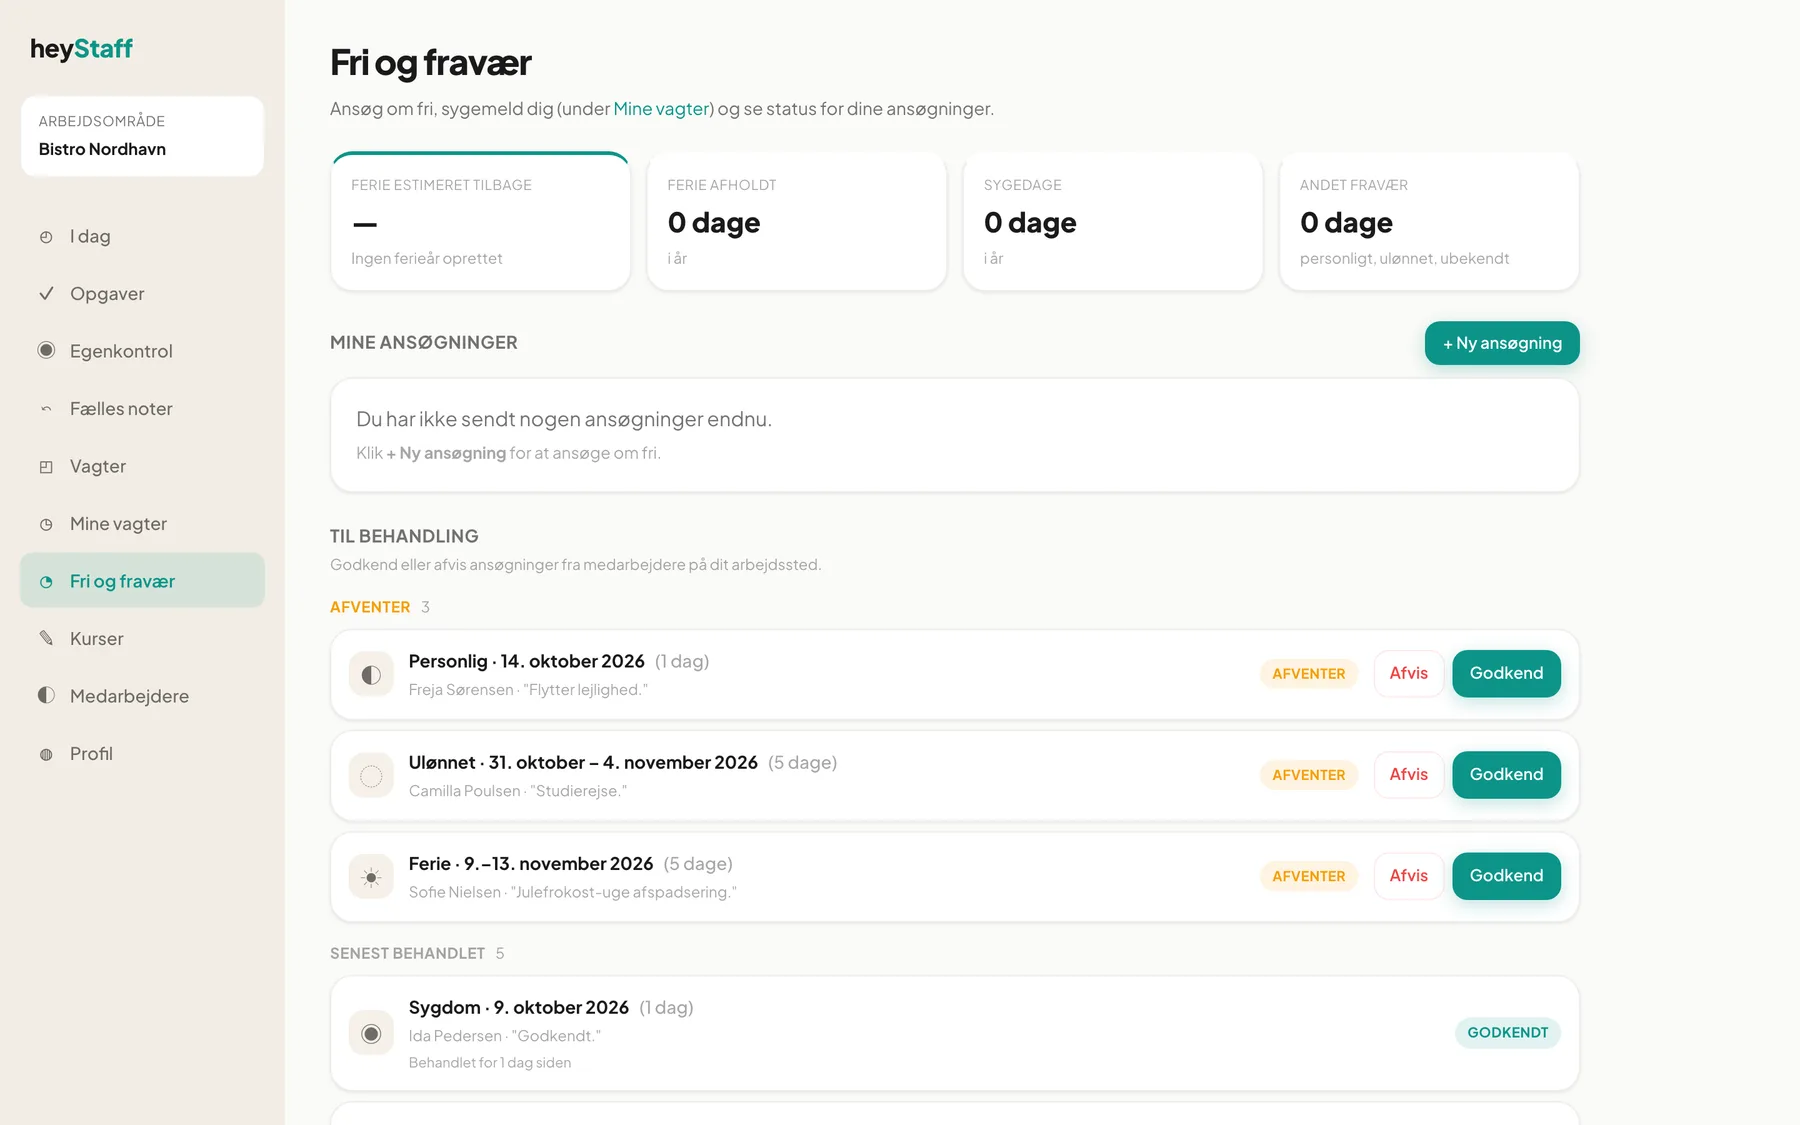
Task: Create a new request with Ny ansøgning
Action: click(x=1502, y=343)
